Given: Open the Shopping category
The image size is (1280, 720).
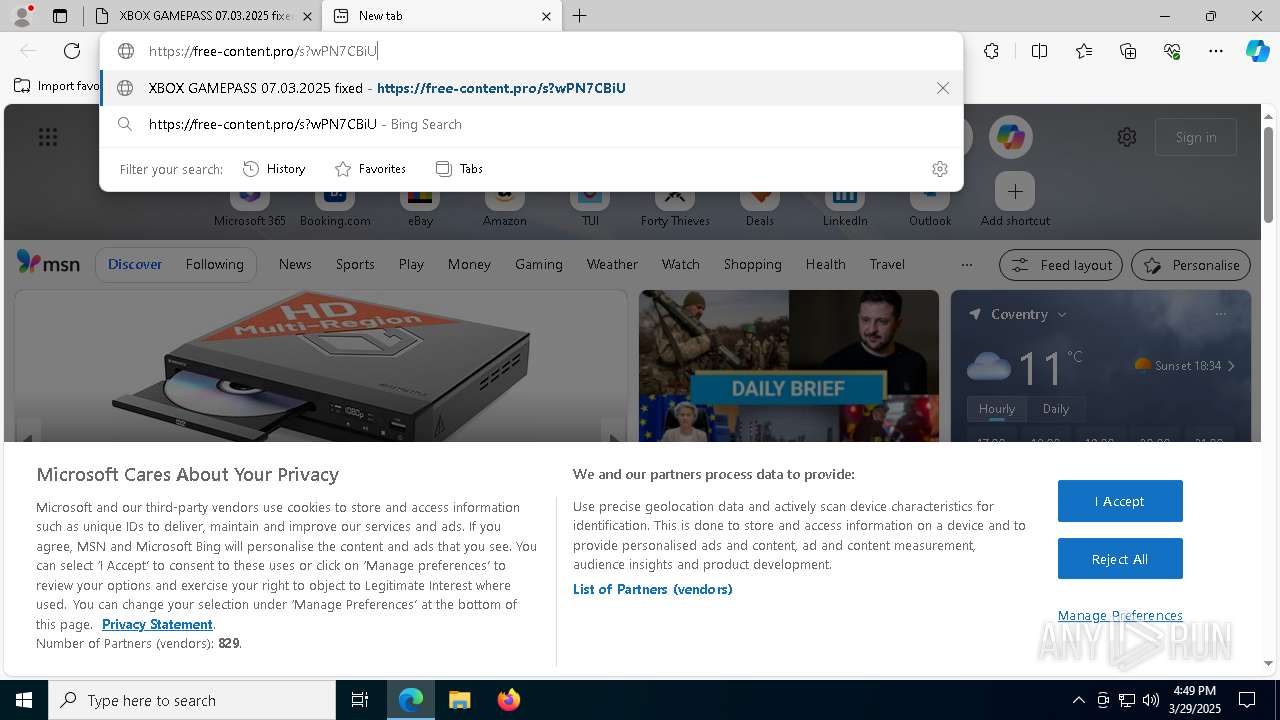Looking at the screenshot, I should pos(752,264).
